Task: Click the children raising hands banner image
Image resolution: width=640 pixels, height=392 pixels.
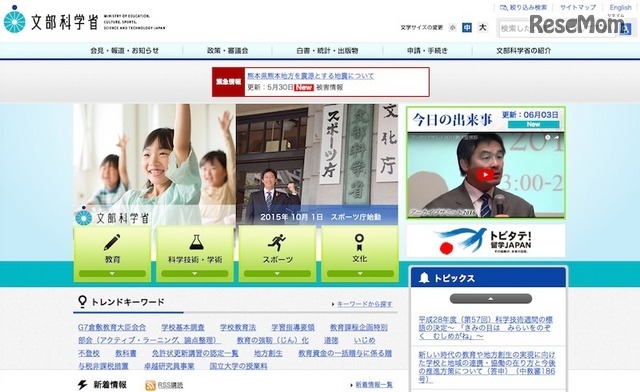Action: (155, 164)
